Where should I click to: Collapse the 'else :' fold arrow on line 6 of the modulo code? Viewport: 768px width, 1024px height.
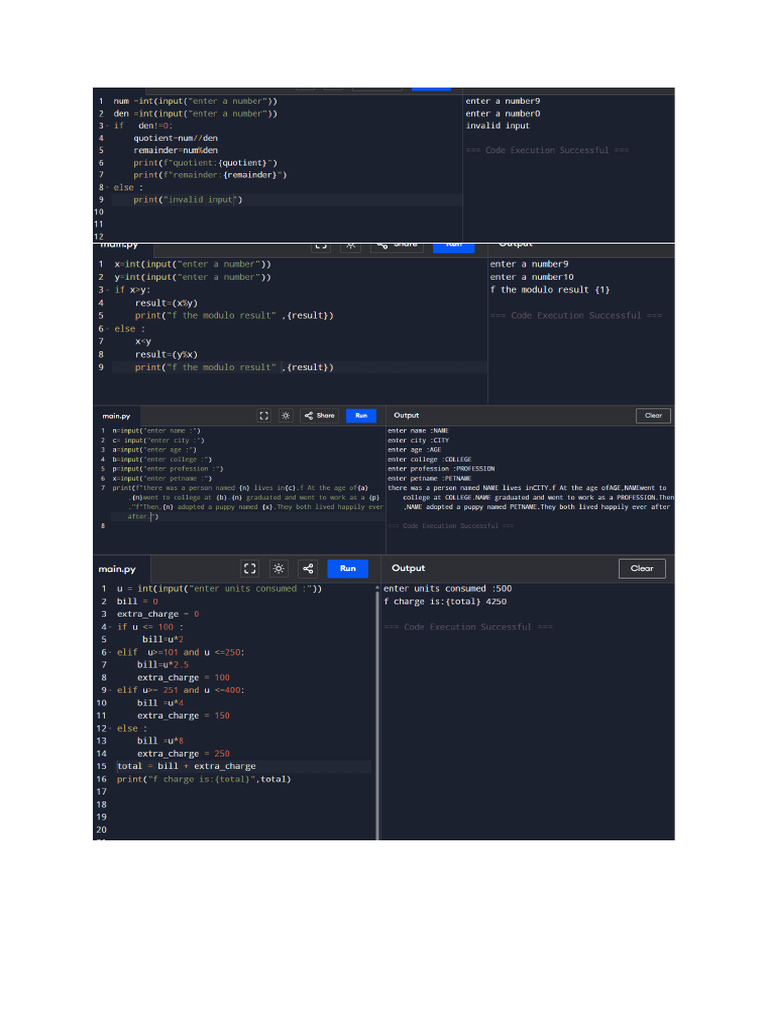tap(108, 329)
